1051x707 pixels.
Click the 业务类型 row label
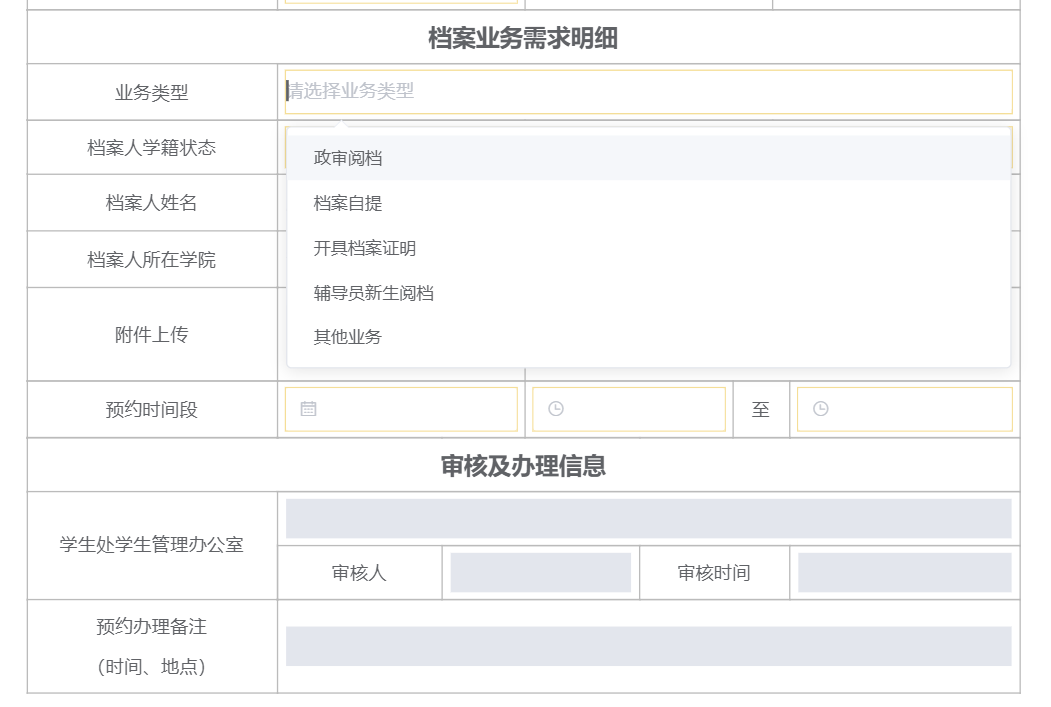[x=152, y=93]
